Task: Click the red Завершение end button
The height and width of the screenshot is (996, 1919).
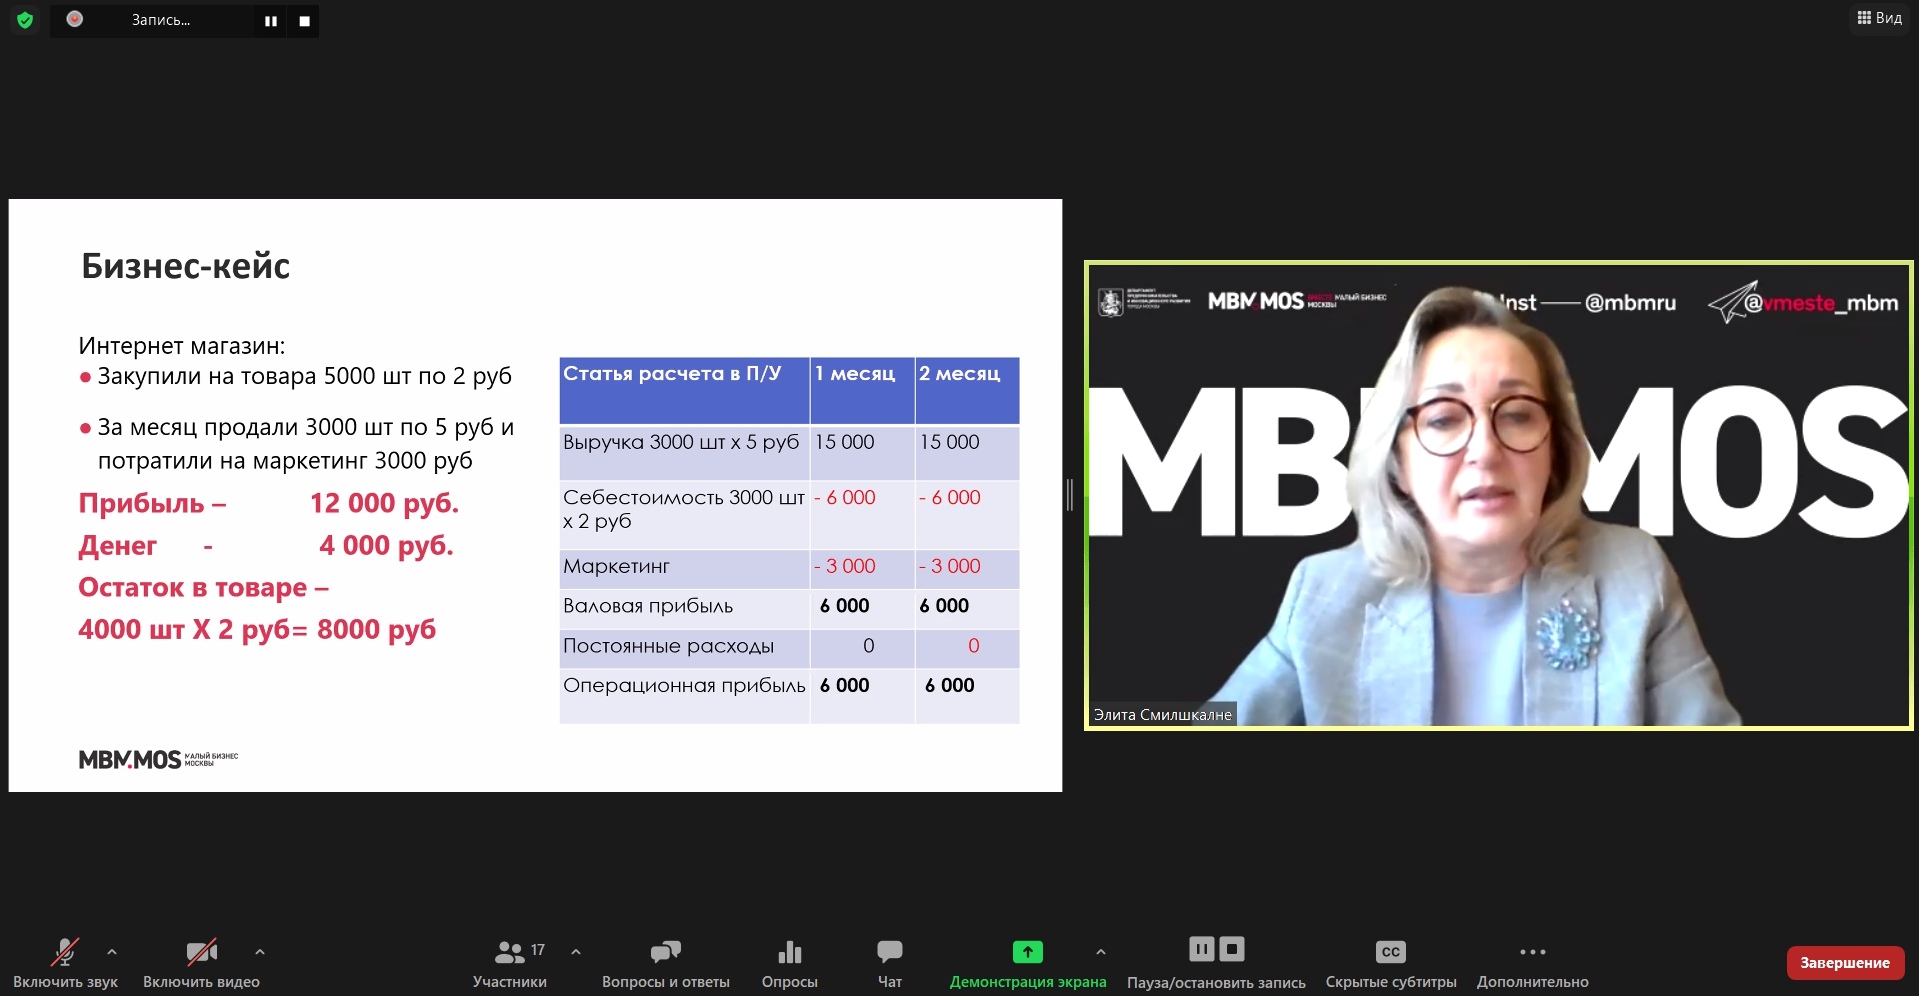Action: click(x=1844, y=963)
